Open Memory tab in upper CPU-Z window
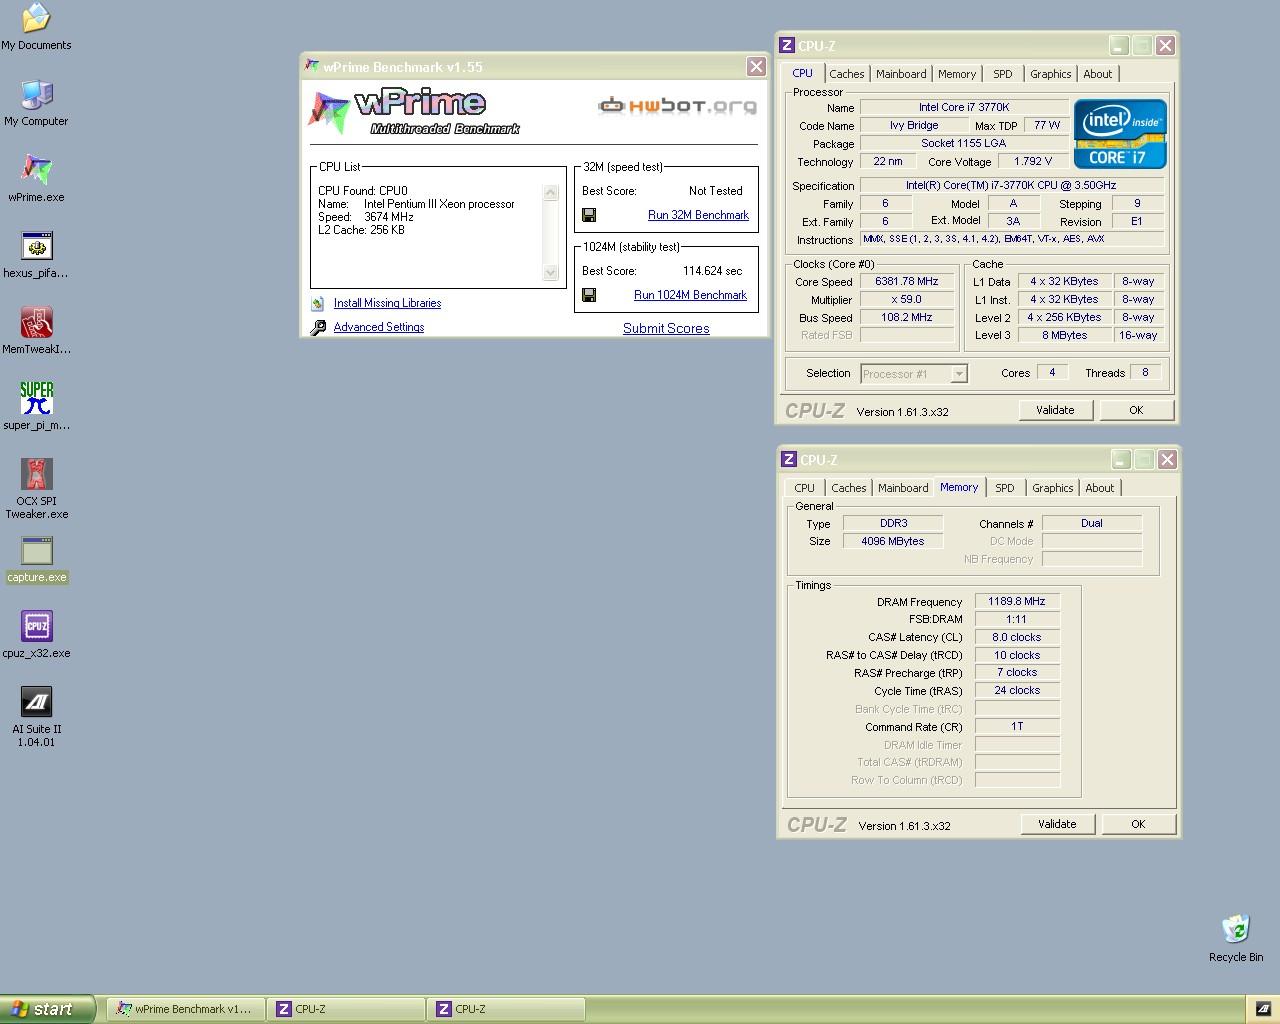The width and height of the screenshot is (1280, 1024). [957, 74]
